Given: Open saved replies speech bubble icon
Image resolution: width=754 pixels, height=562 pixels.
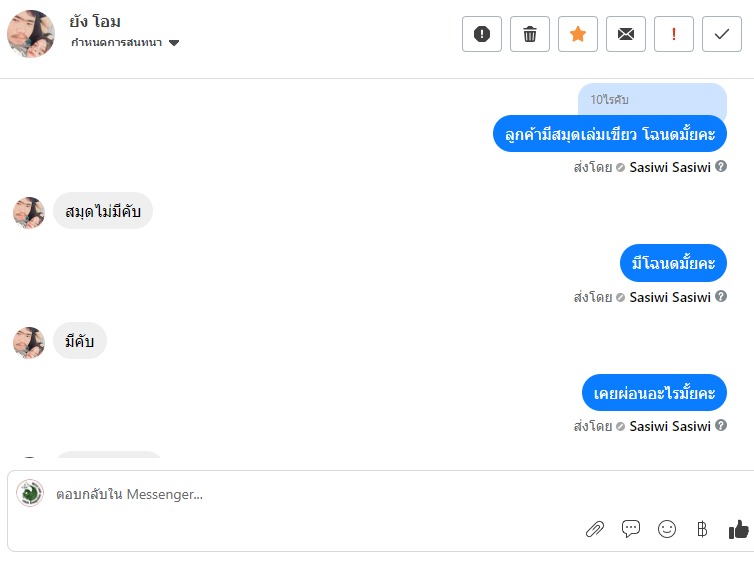Looking at the screenshot, I should [x=631, y=529].
